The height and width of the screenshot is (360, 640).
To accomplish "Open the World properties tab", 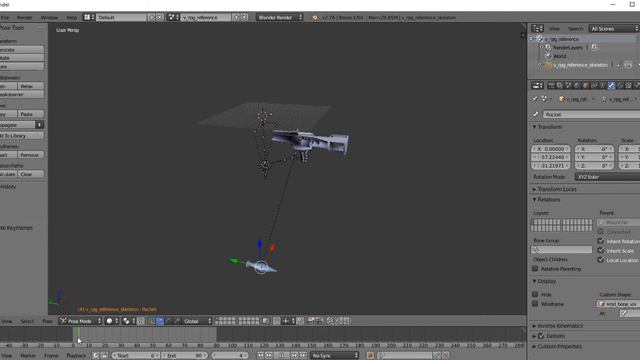I will click(576, 85).
